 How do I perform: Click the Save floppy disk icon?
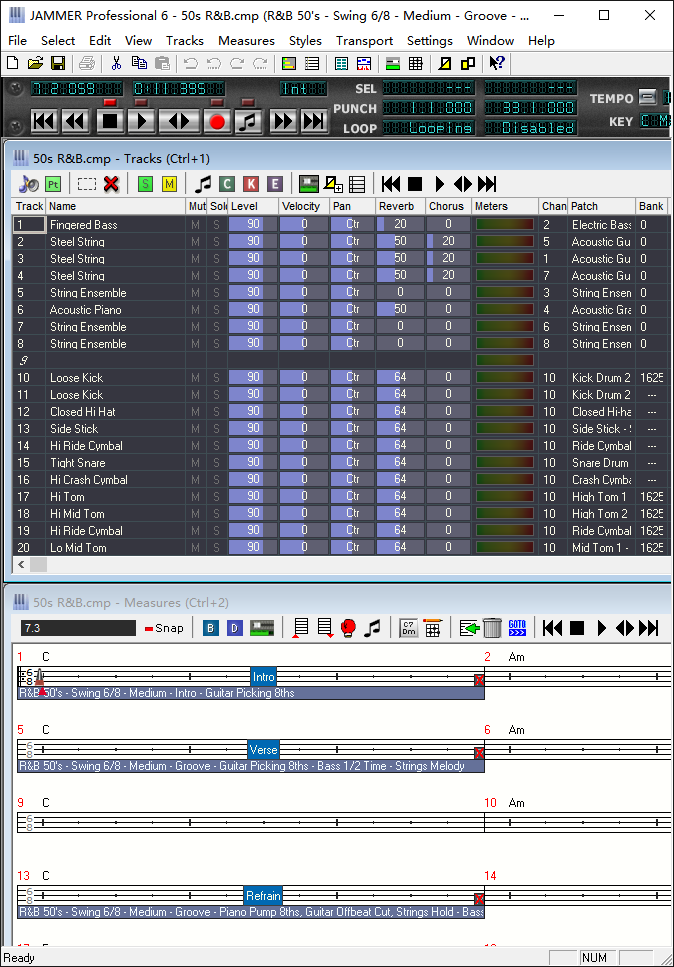pos(58,63)
